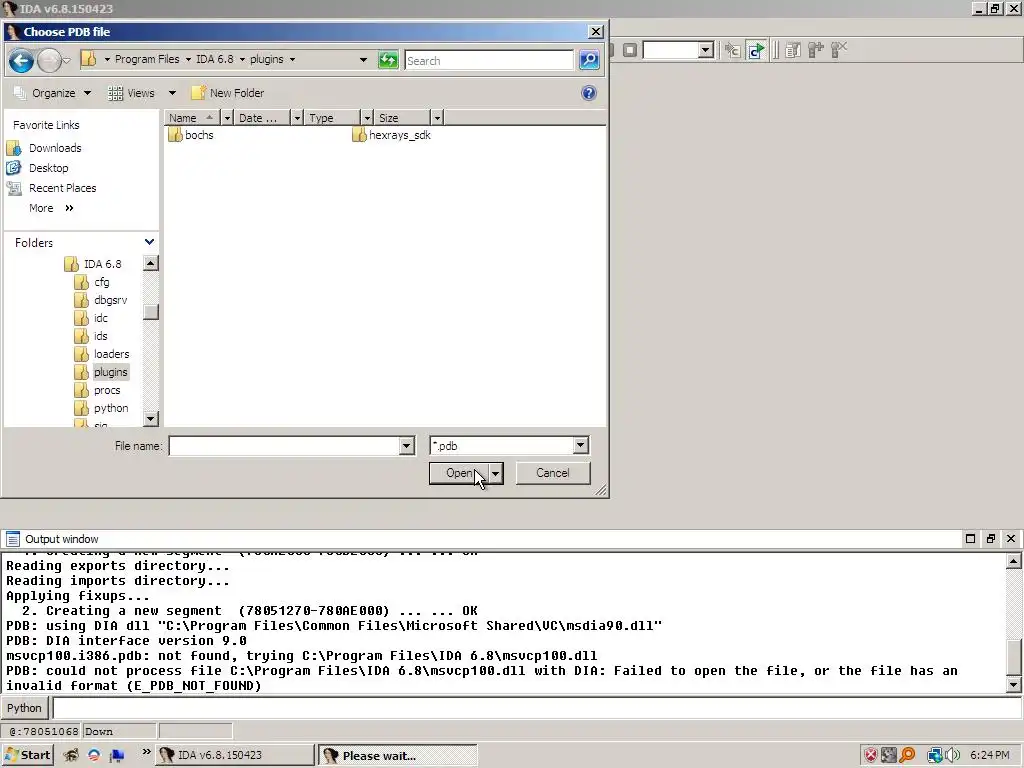
Task: Create a New Folder
Action: pos(228,93)
